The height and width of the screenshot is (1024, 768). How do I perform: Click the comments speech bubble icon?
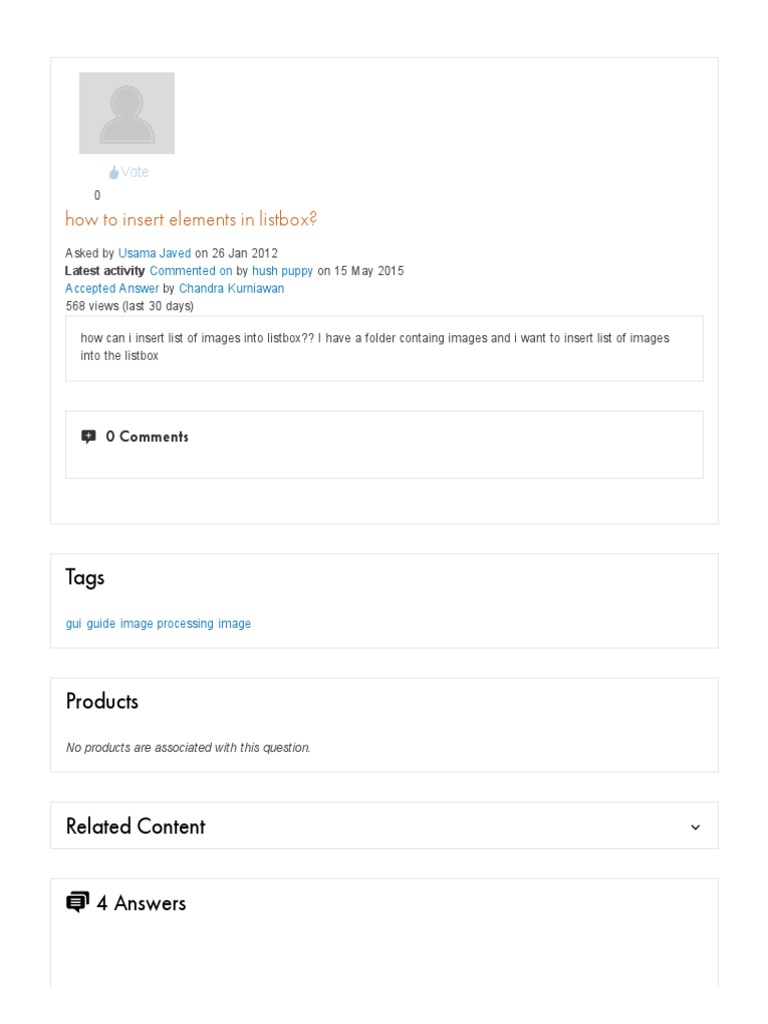pos(89,436)
